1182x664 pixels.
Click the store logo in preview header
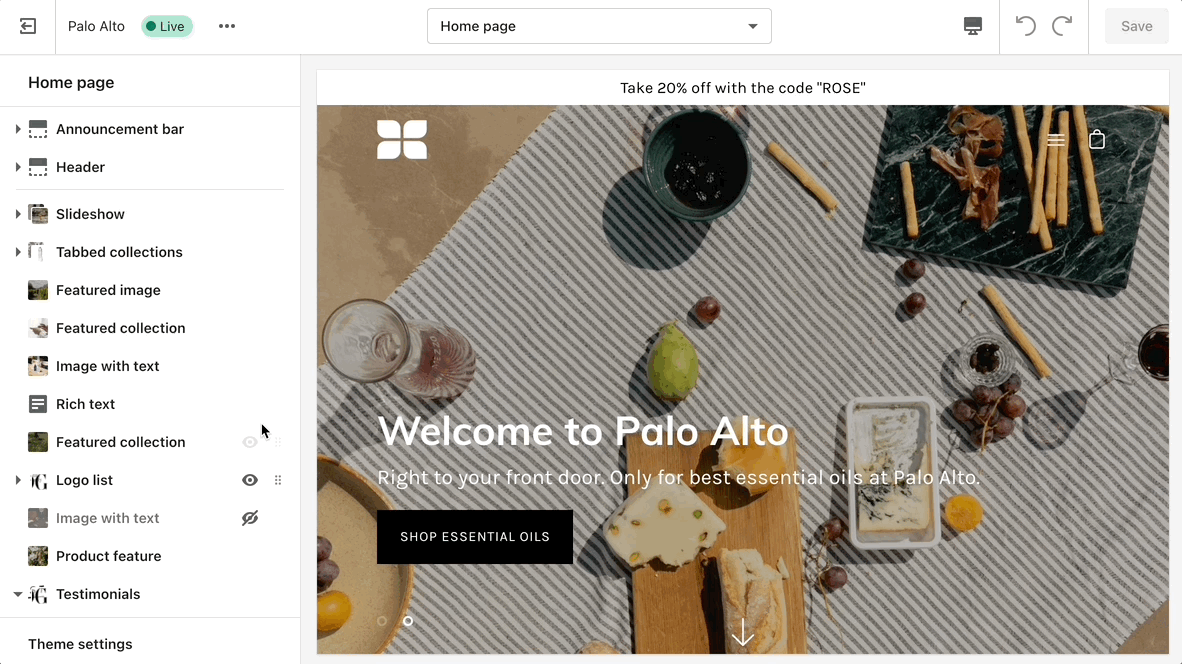[402, 140]
